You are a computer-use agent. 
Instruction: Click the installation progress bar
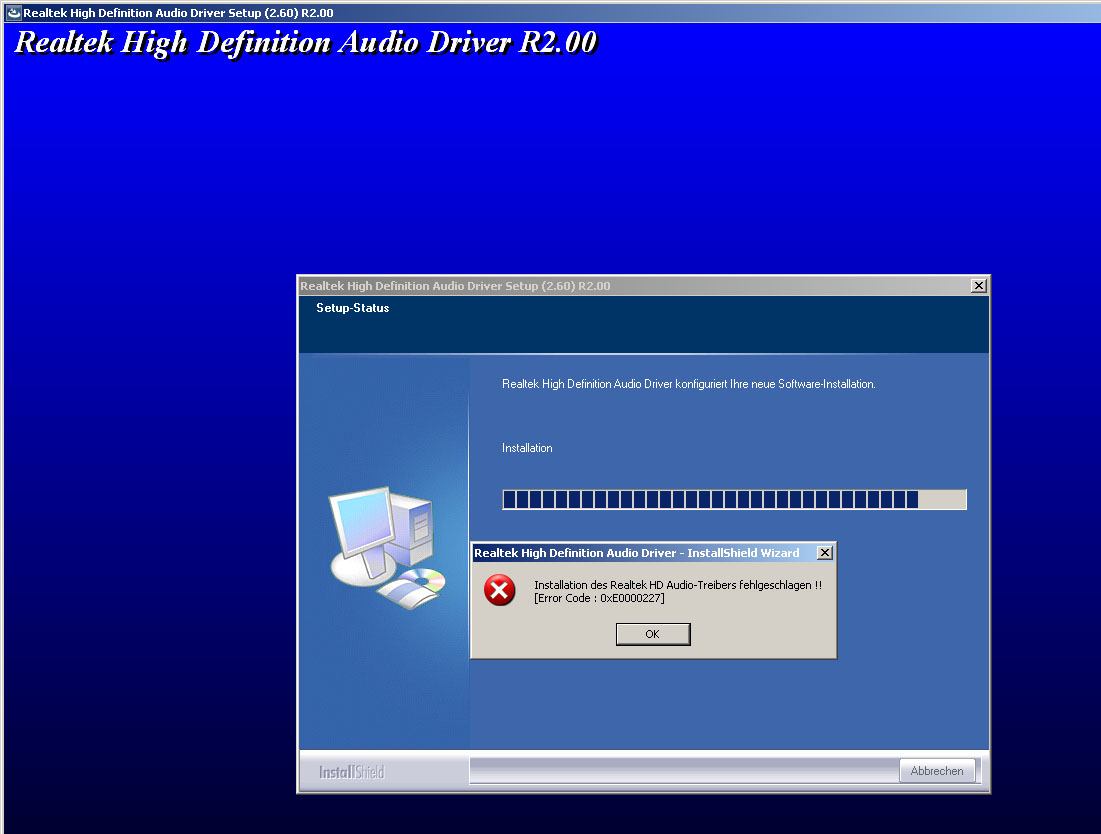point(734,499)
